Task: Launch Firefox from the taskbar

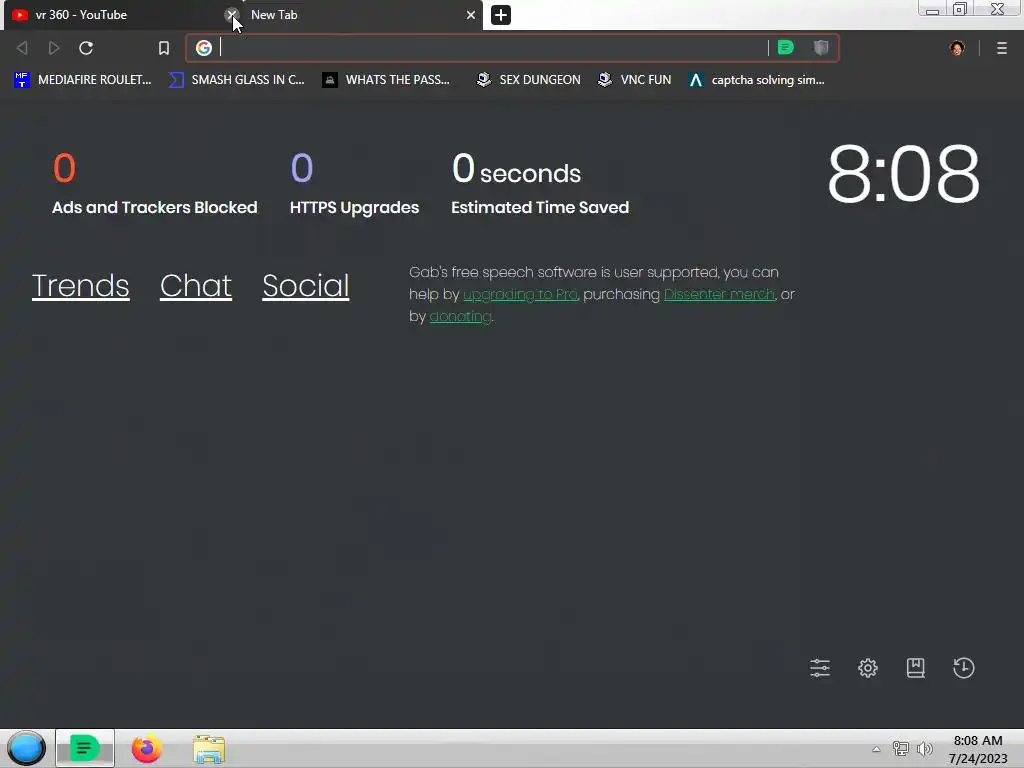Action: pyautogui.click(x=147, y=748)
